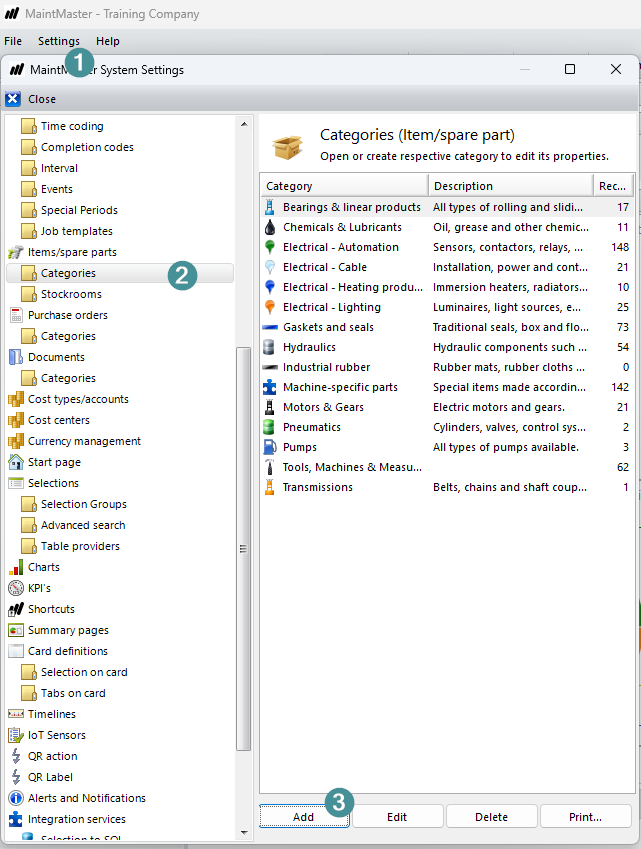Select Cost types/accounts in the tree
The image size is (641, 849).
point(79,399)
